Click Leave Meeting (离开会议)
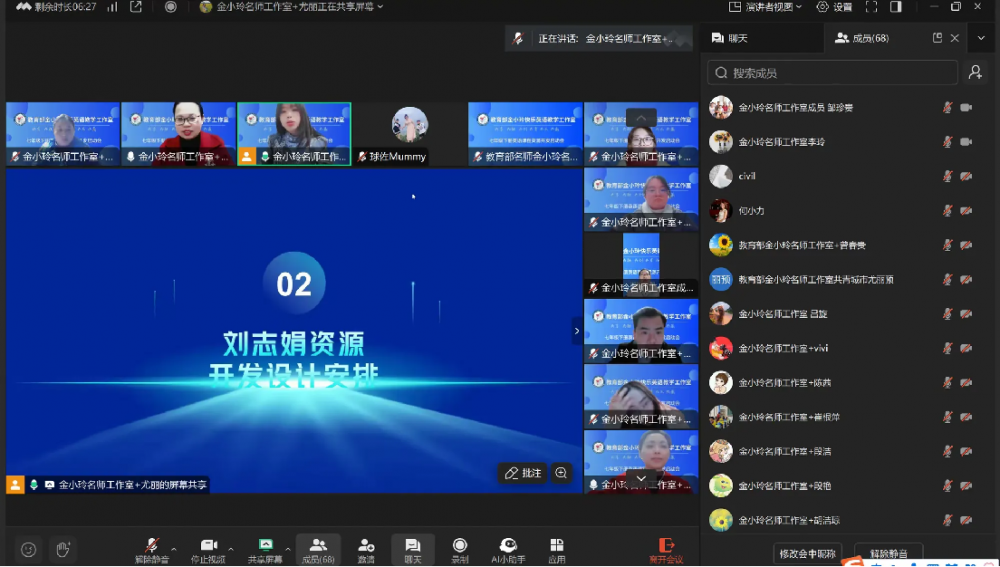Screen dimensions: 1000x567 pyautogui.click(x=666, y=550)
